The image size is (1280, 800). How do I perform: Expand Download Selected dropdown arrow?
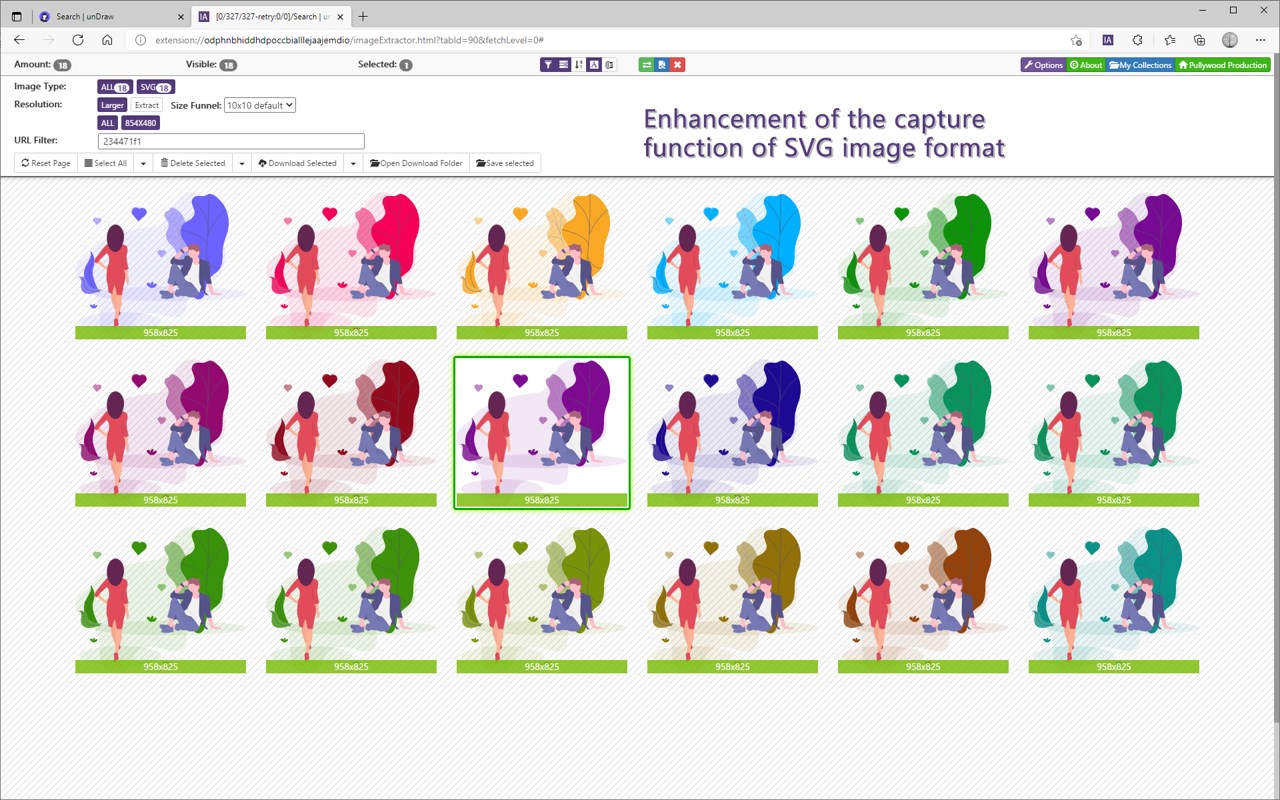353,163
